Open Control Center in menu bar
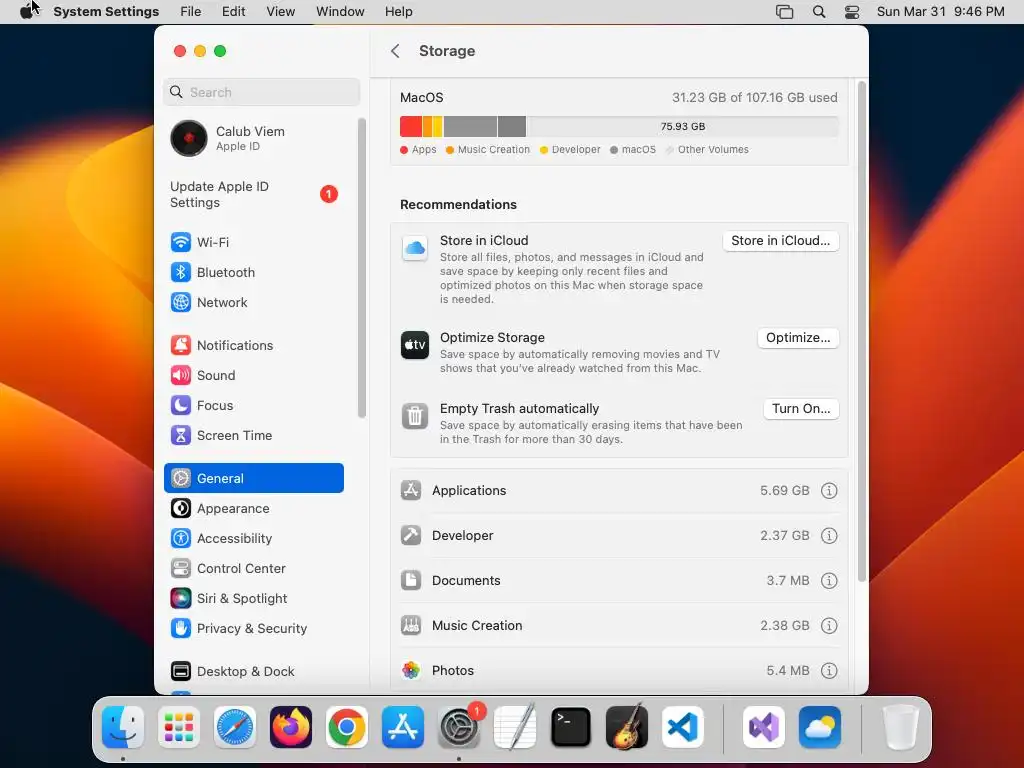 click(852, 12)
